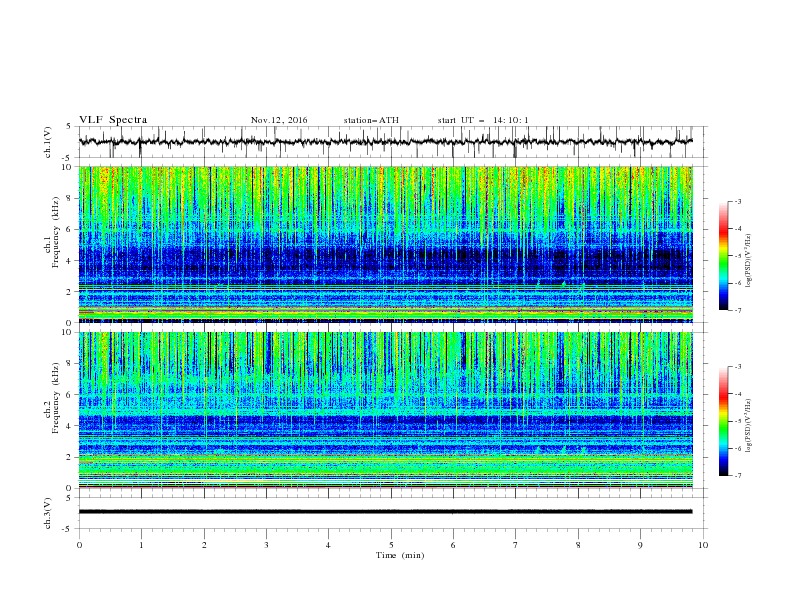Click the 'Nov.12, 2016' date label
The image size is (792, 612).
pos(279,120)
